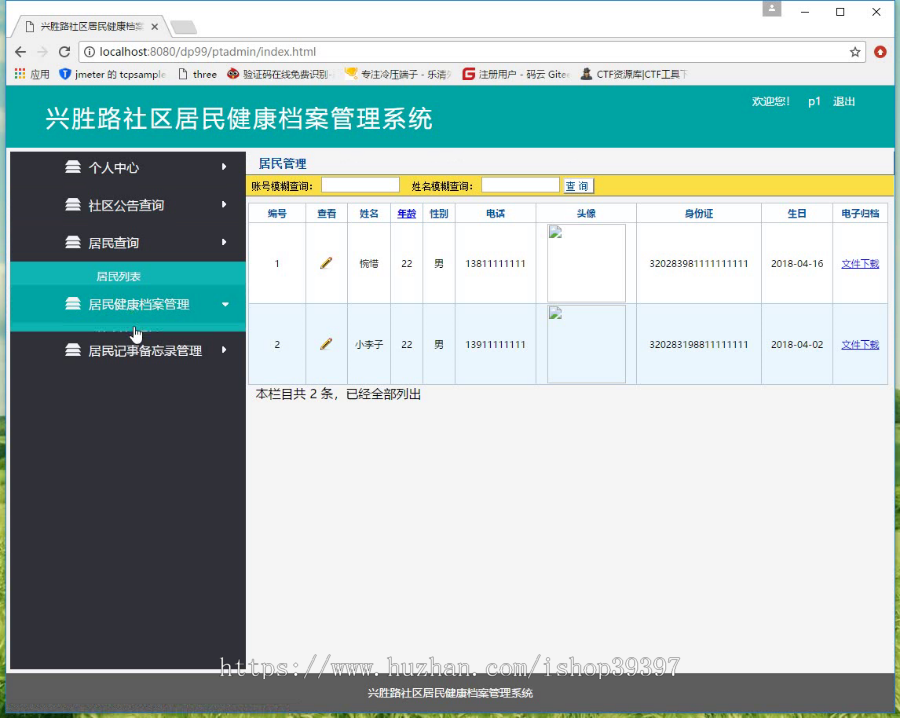Collapse 居民健康档案管理 with its down arrow

pos(225,304)
